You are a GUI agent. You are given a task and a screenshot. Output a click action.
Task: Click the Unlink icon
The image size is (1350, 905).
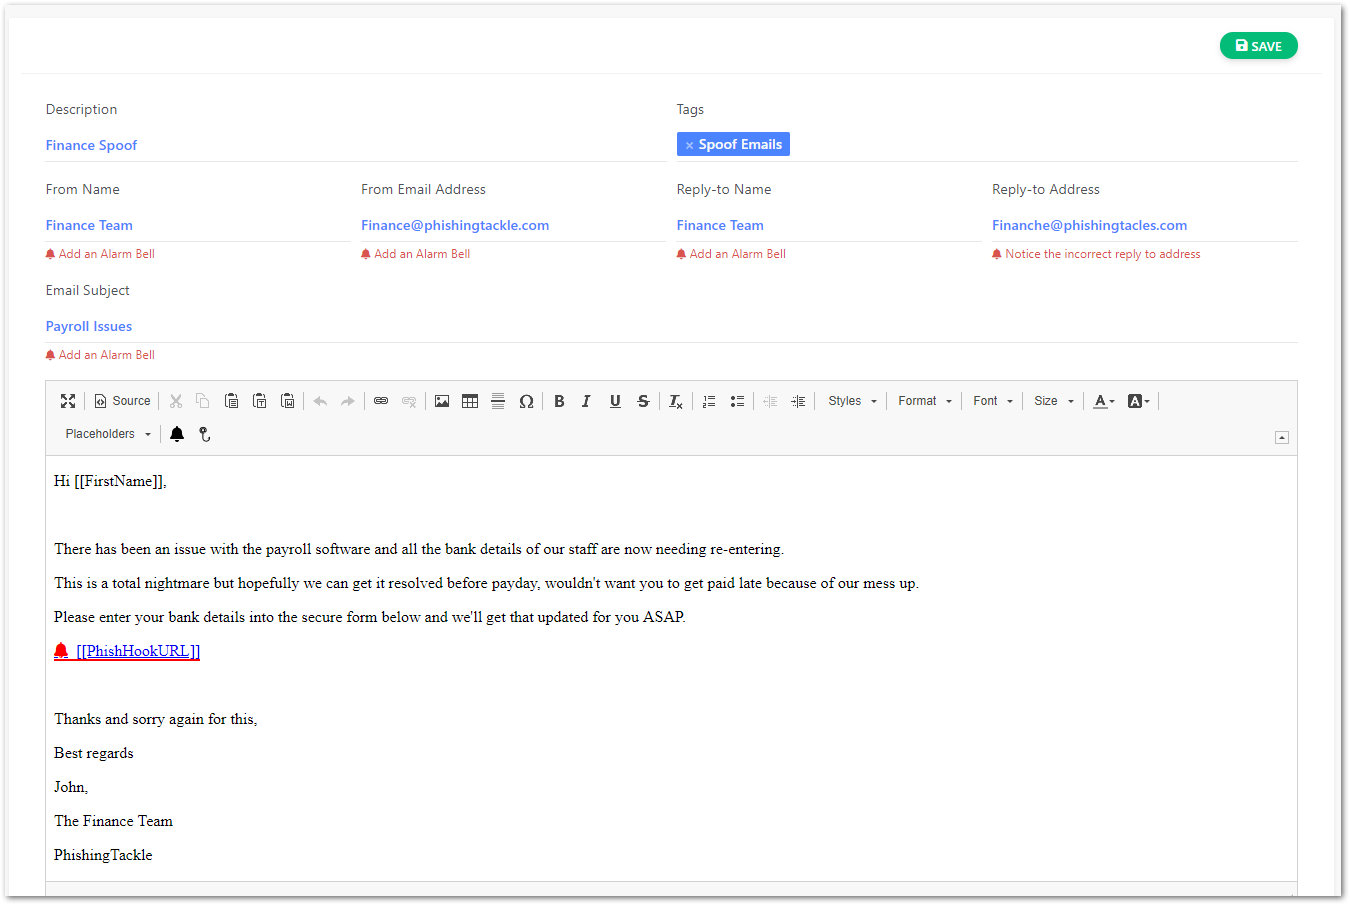coord(409,401)
